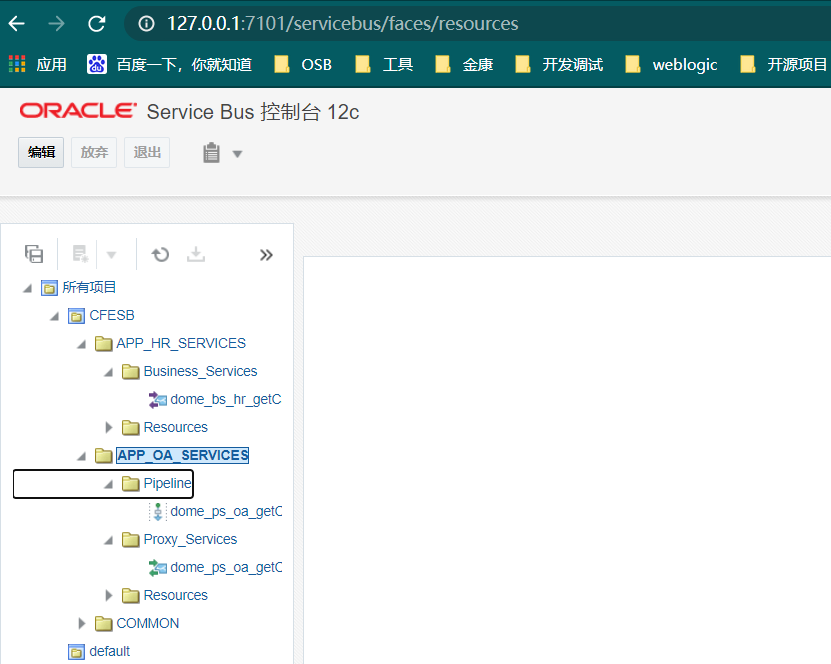
Task: View site information icon in address bar
Action: 146,23
